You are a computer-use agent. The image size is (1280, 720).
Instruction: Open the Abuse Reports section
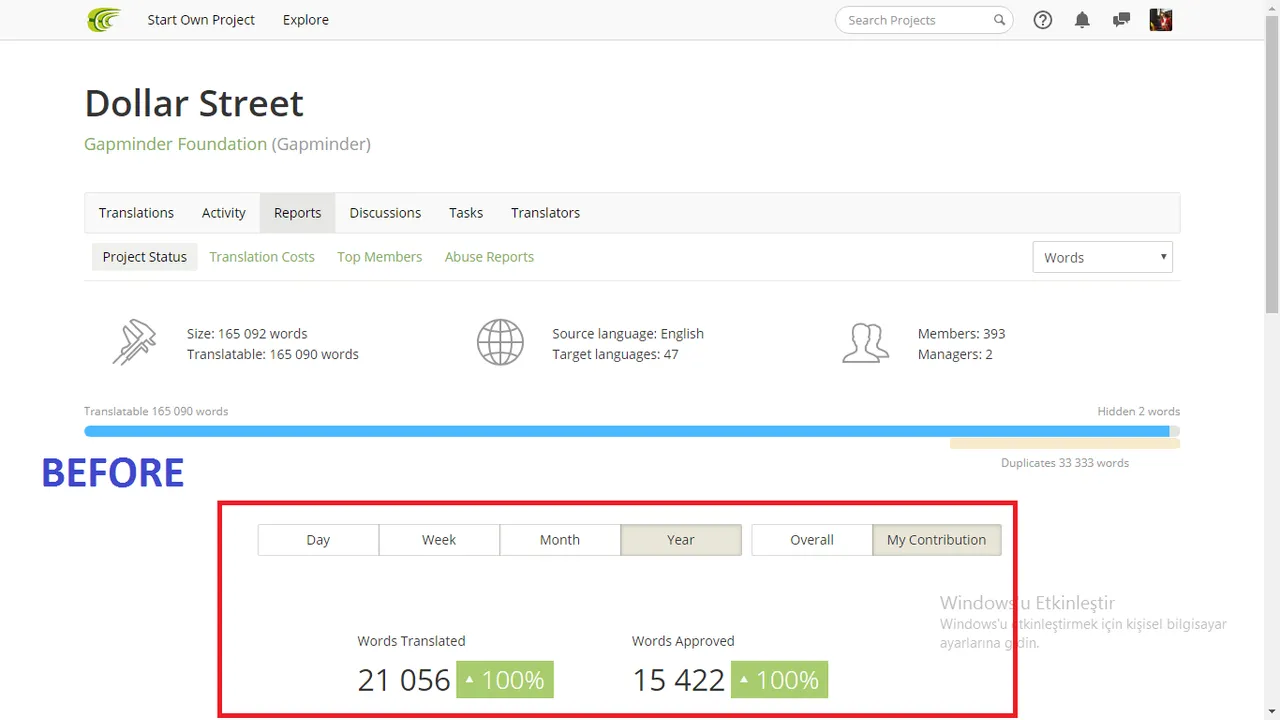pos(489,257)
